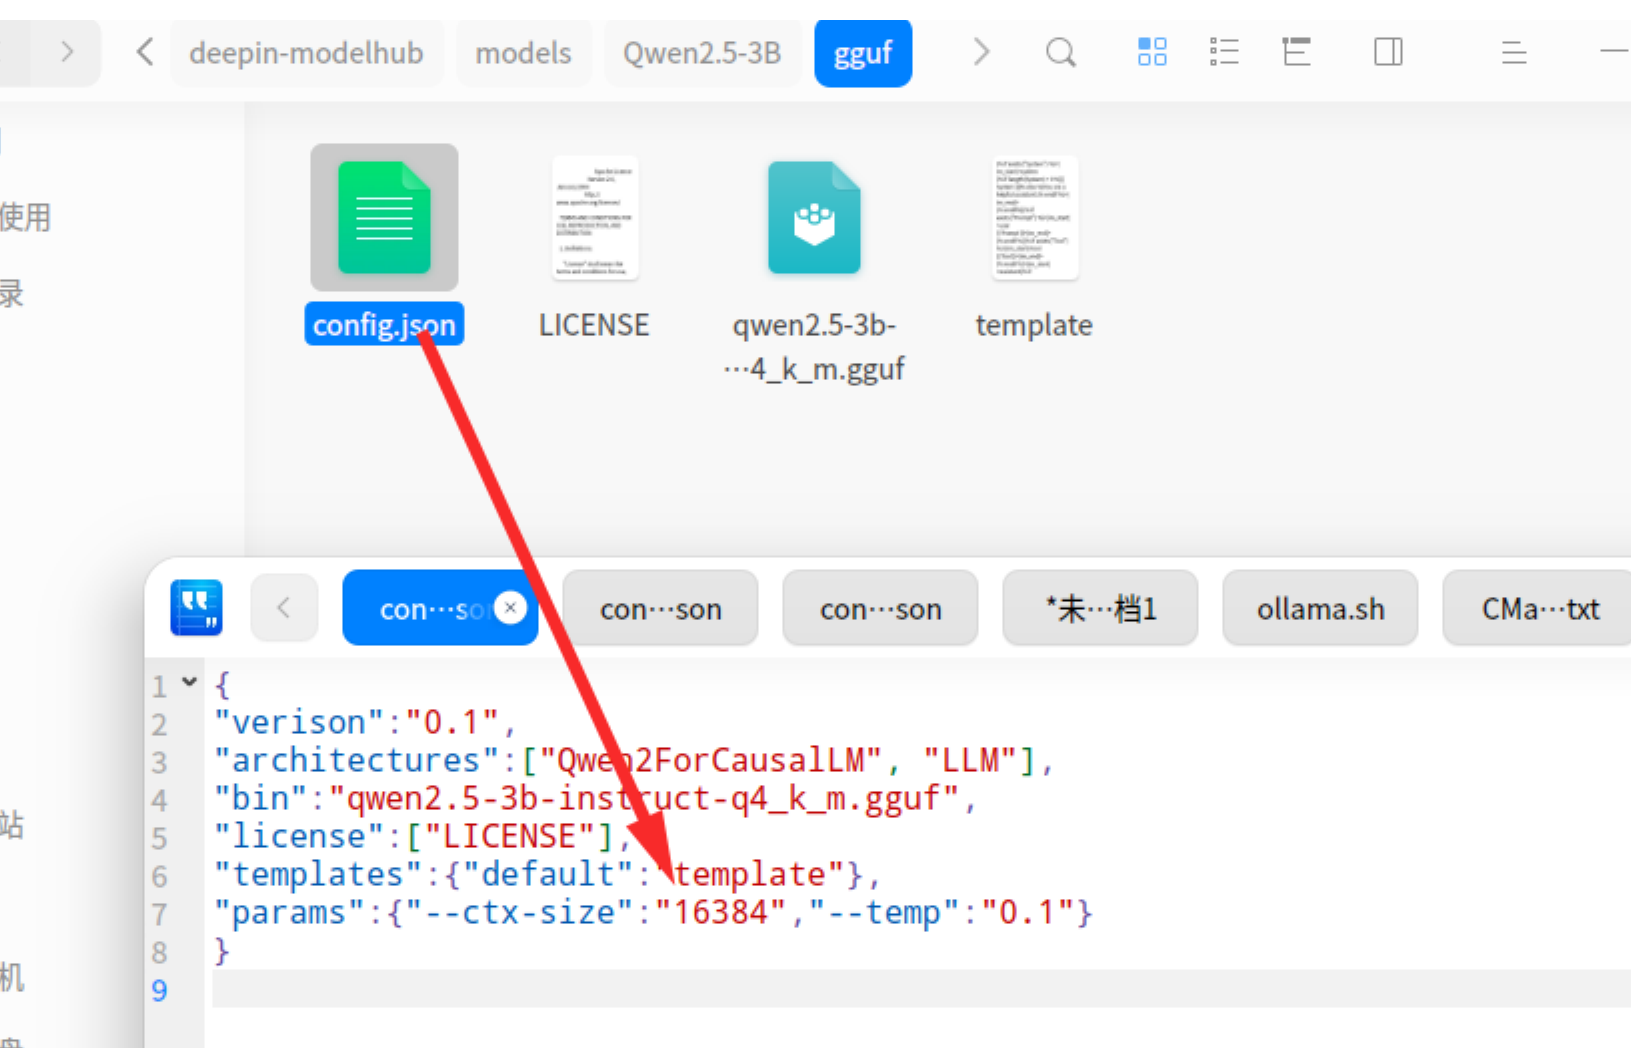The image size is (1631, 1048).
Task: Switch to the second con···son tab
Action: pos(660,608)
